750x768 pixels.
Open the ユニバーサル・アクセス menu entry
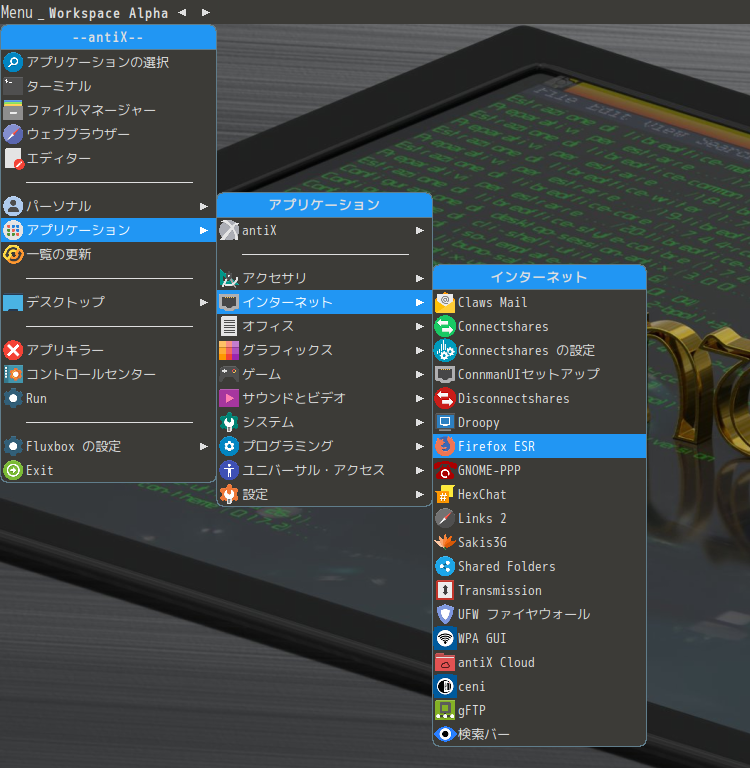(324, 470)
